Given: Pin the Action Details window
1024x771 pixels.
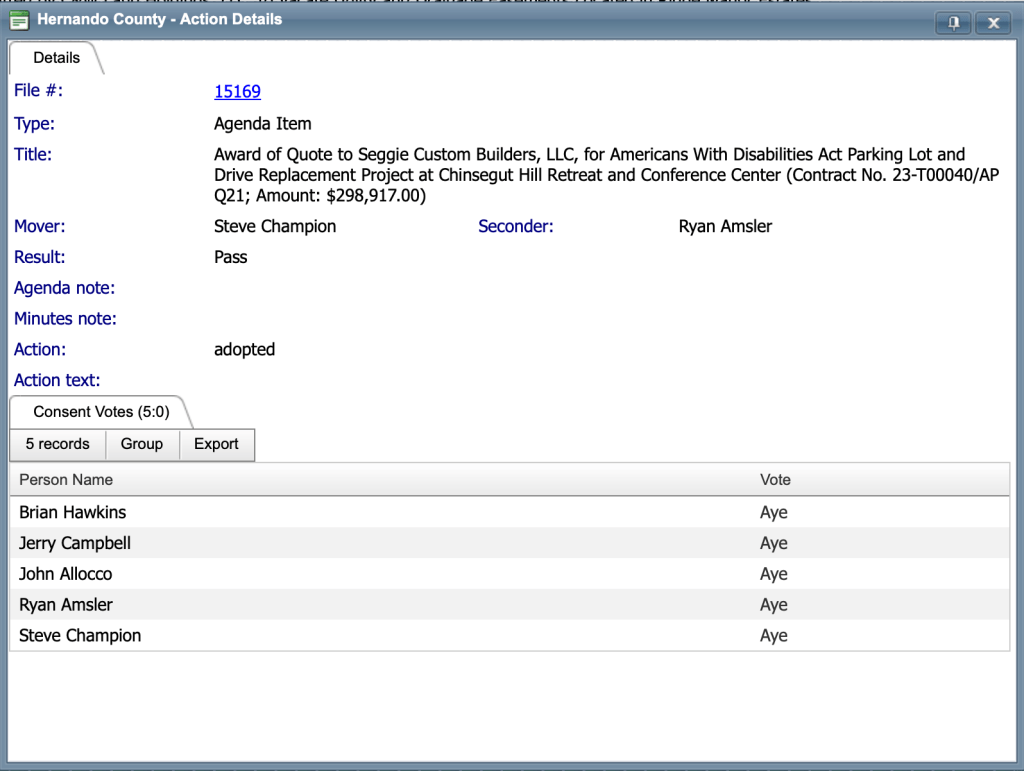Looking at the screenshot, I should coord(954,23).
